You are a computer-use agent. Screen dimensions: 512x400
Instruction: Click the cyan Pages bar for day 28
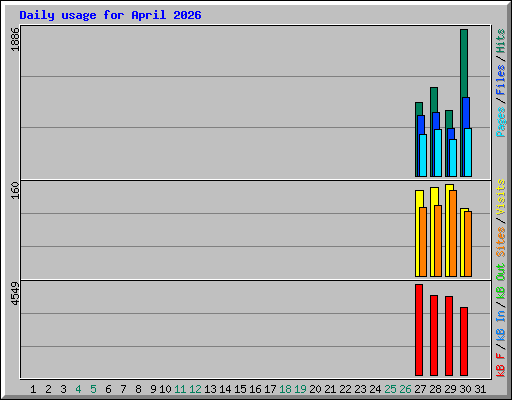(438, 153)
